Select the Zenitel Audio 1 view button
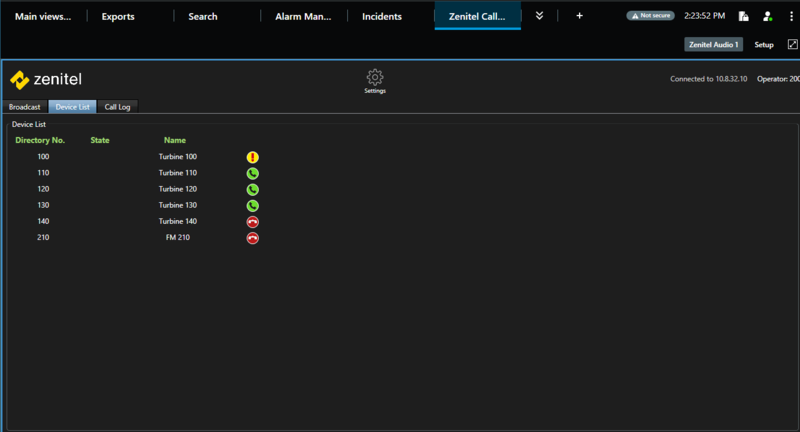This screenshot has width=800, height=432. point(713,45)
